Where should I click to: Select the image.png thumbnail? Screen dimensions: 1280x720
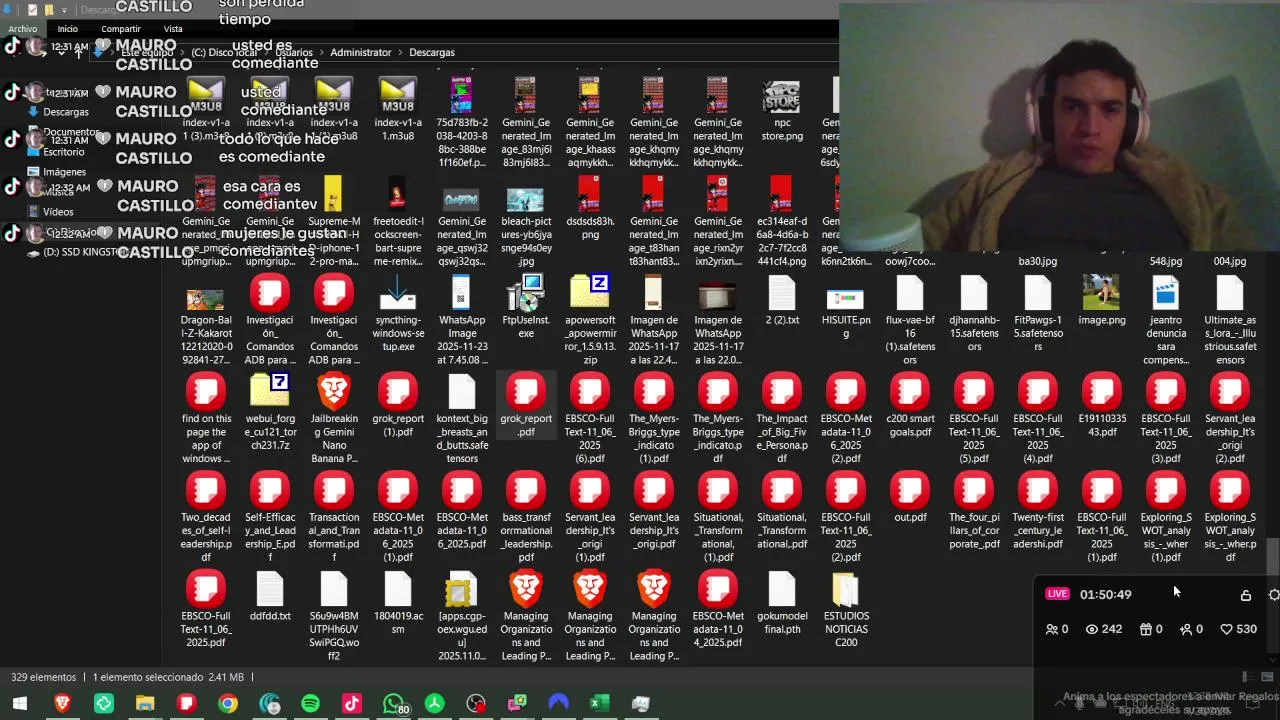pyautogui.click(x=1101, y=301)
